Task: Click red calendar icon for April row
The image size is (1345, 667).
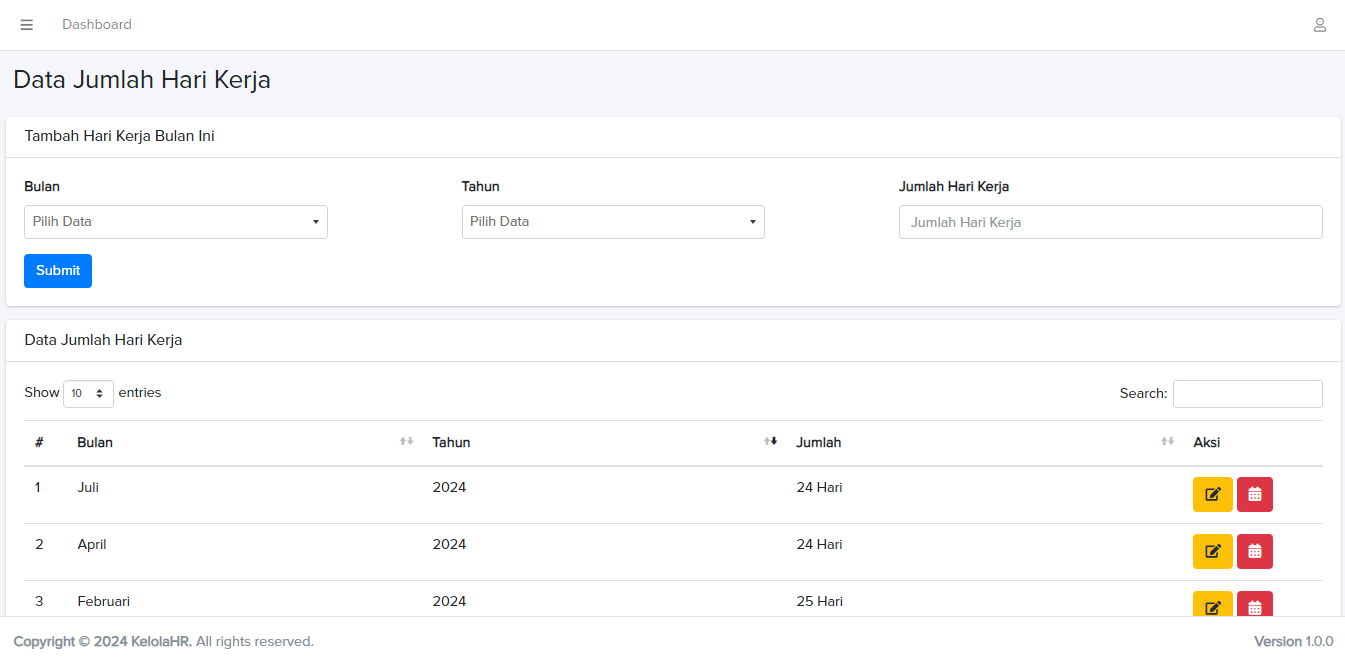Action: click(1254, 551)
